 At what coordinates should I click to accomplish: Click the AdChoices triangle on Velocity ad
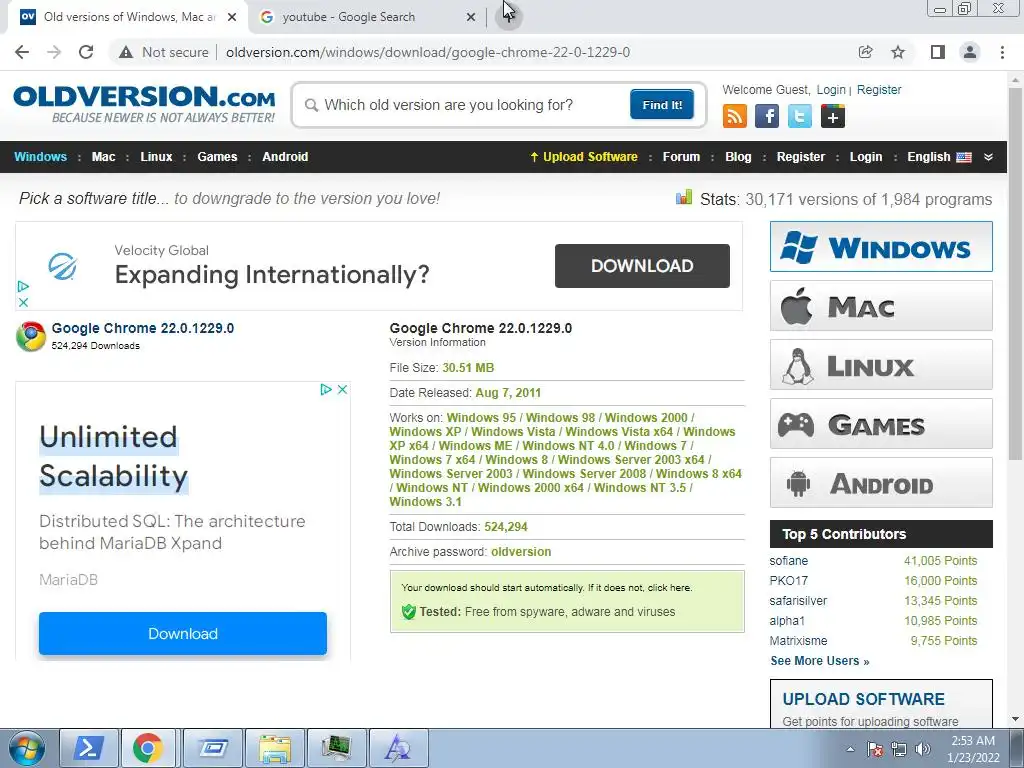click(x=23, y=286)
